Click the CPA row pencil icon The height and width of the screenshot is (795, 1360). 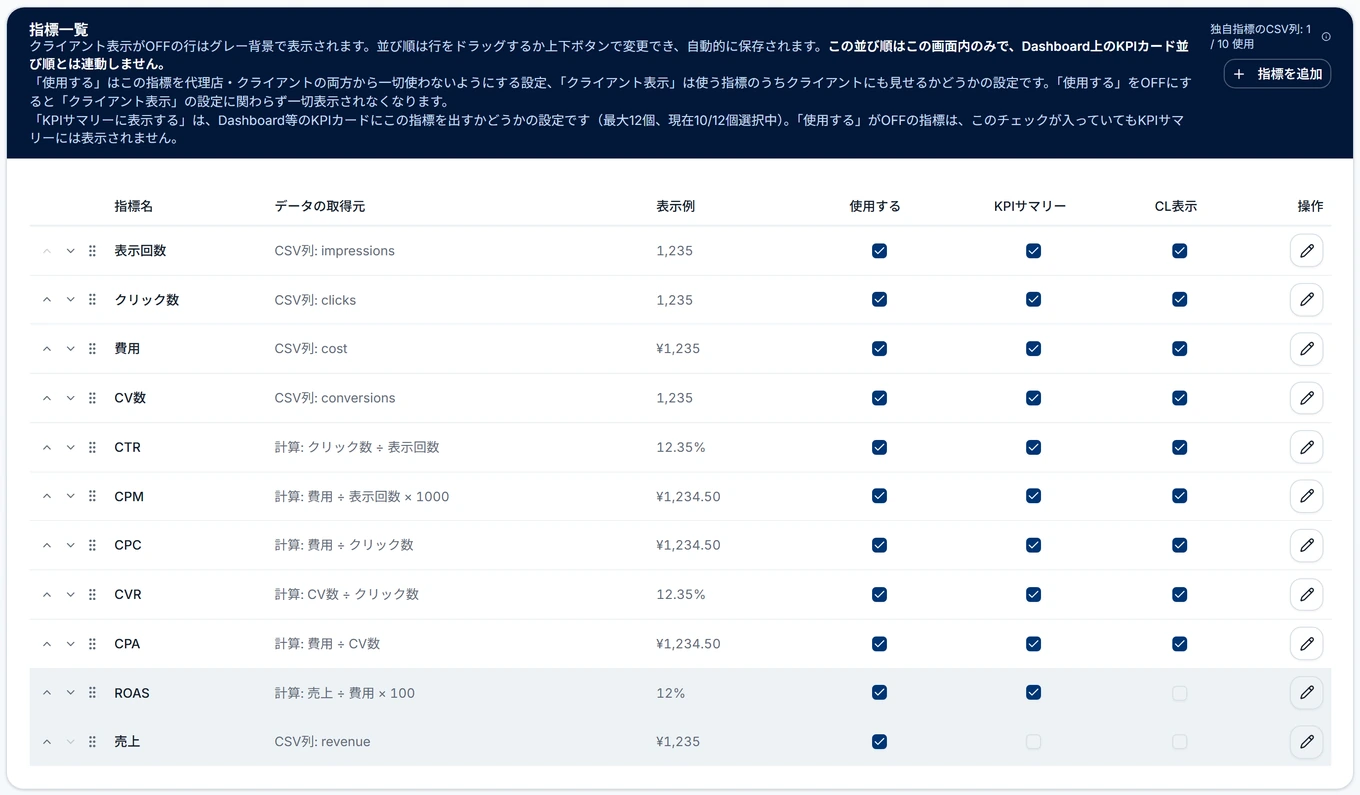click(1306, 644)
